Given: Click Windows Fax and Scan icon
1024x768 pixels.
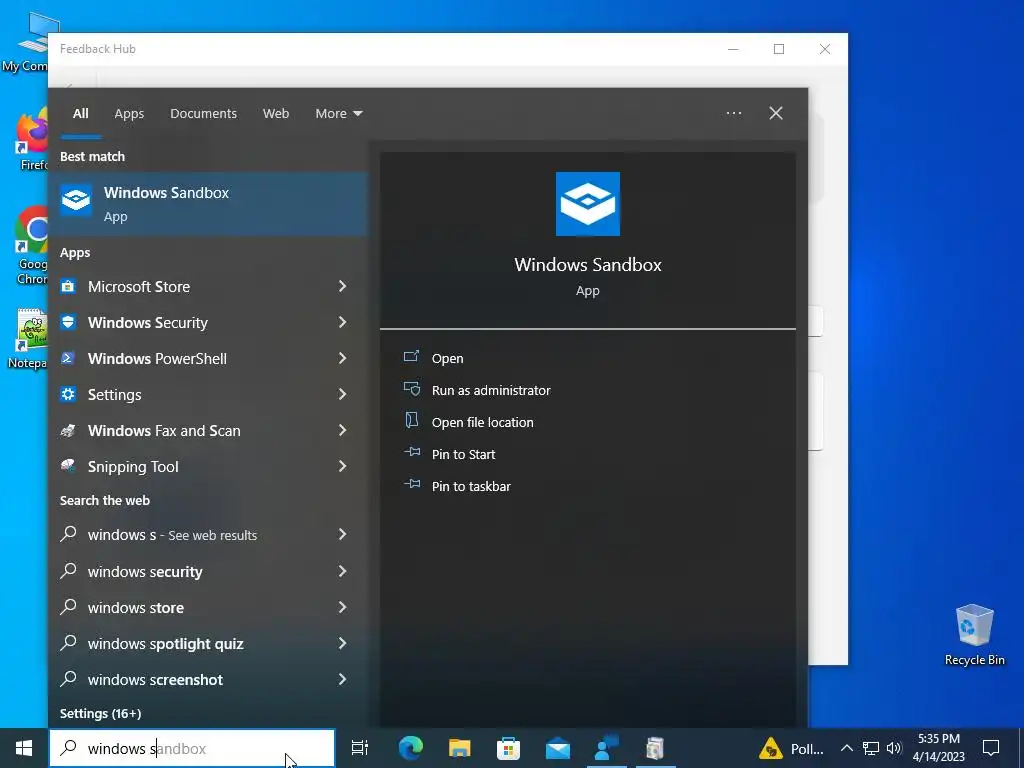Looking at the screenshot, I should click(x=68, y=430).
